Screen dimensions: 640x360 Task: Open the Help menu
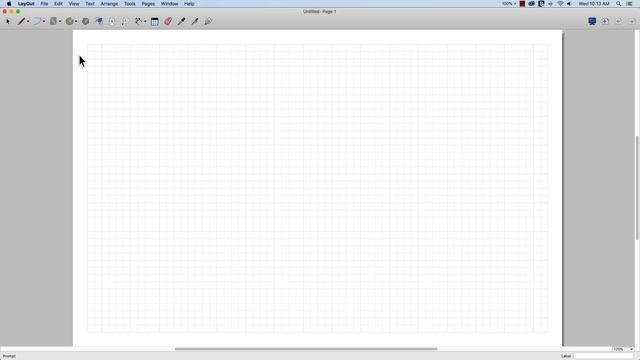coord(189,4)
